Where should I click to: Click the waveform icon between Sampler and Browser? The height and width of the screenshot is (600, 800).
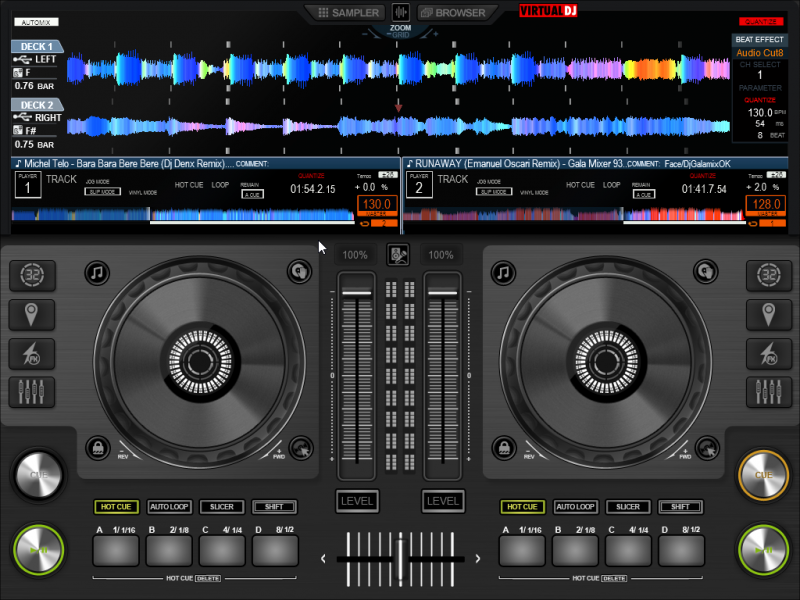click(x=401, y=12)
